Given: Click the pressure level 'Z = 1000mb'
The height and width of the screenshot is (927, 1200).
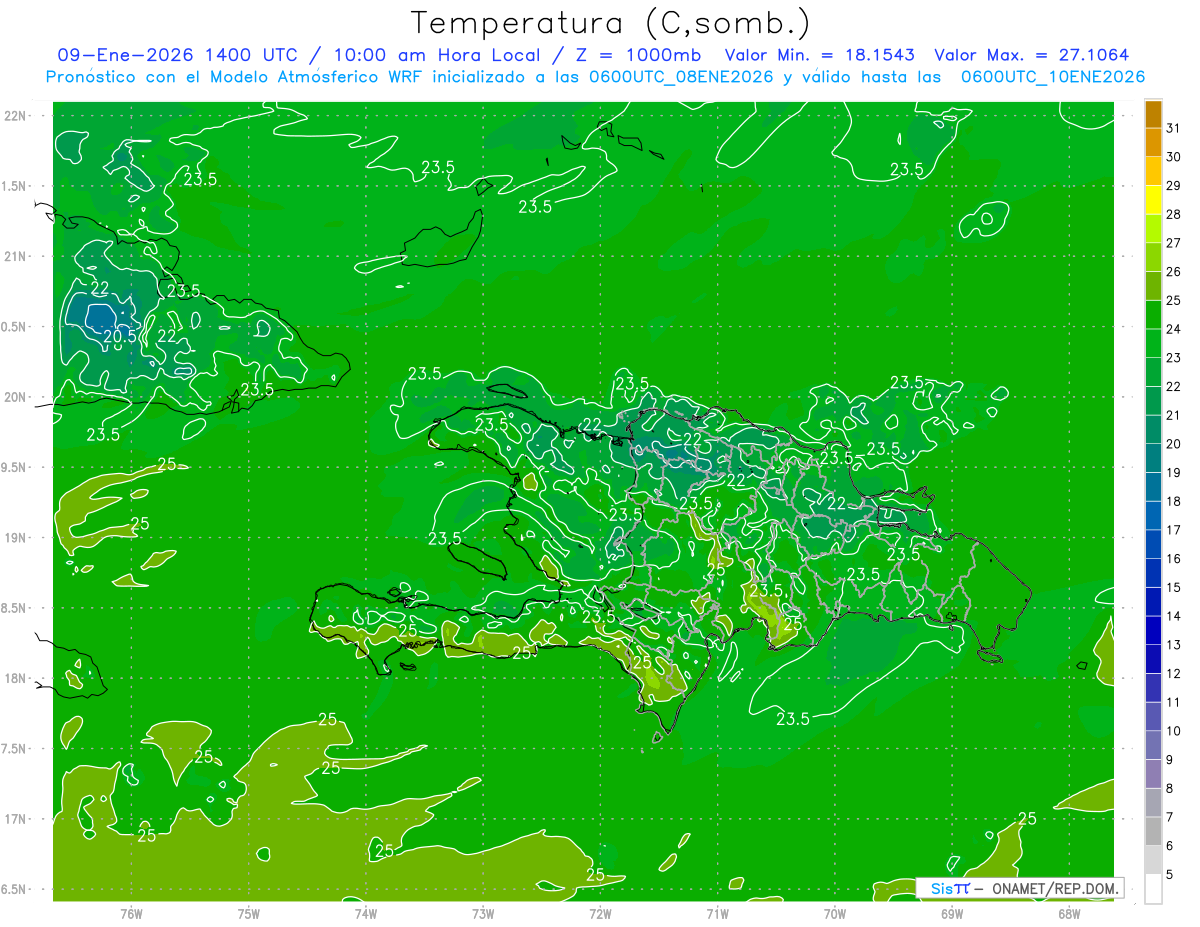Looking at the screenshot, I should point(636,55).
